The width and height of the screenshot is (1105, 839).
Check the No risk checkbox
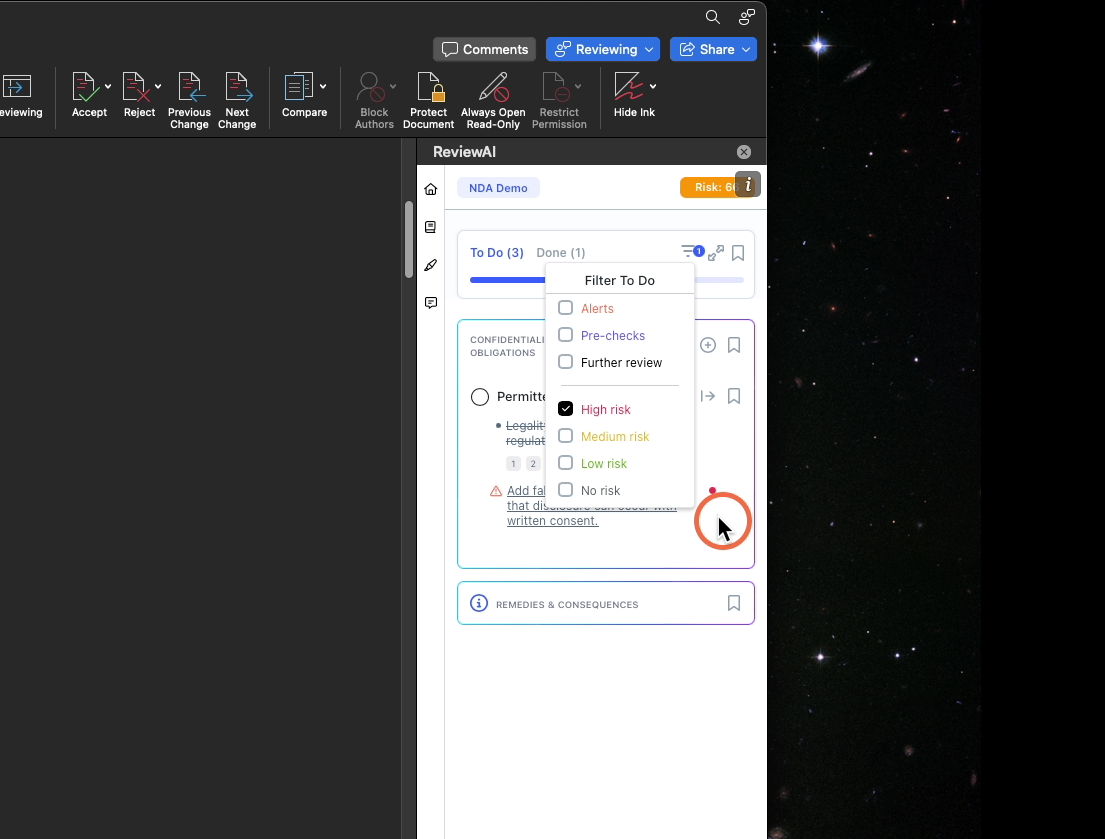(x=565, y=490)
